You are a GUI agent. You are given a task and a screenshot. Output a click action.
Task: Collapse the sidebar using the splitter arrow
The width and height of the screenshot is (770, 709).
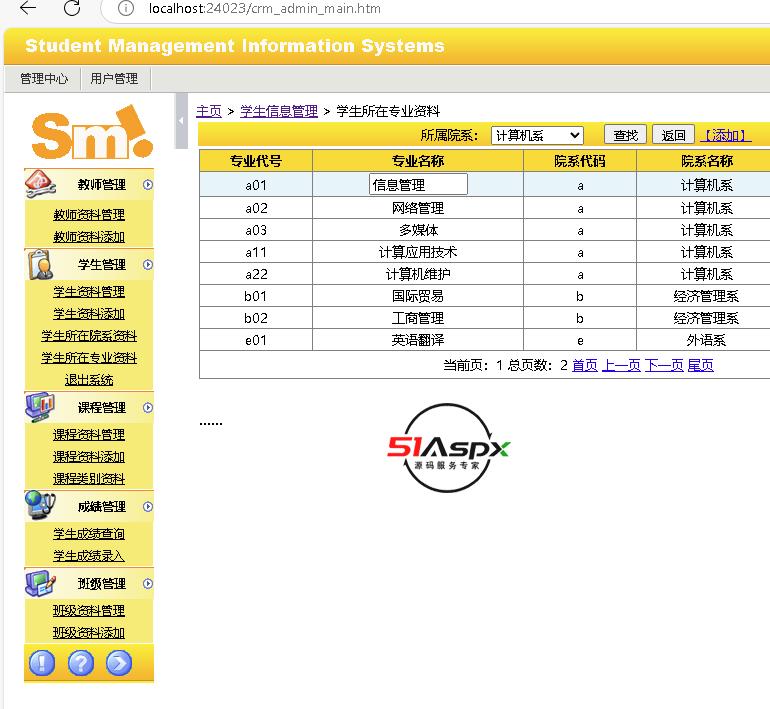coord(181,120)
